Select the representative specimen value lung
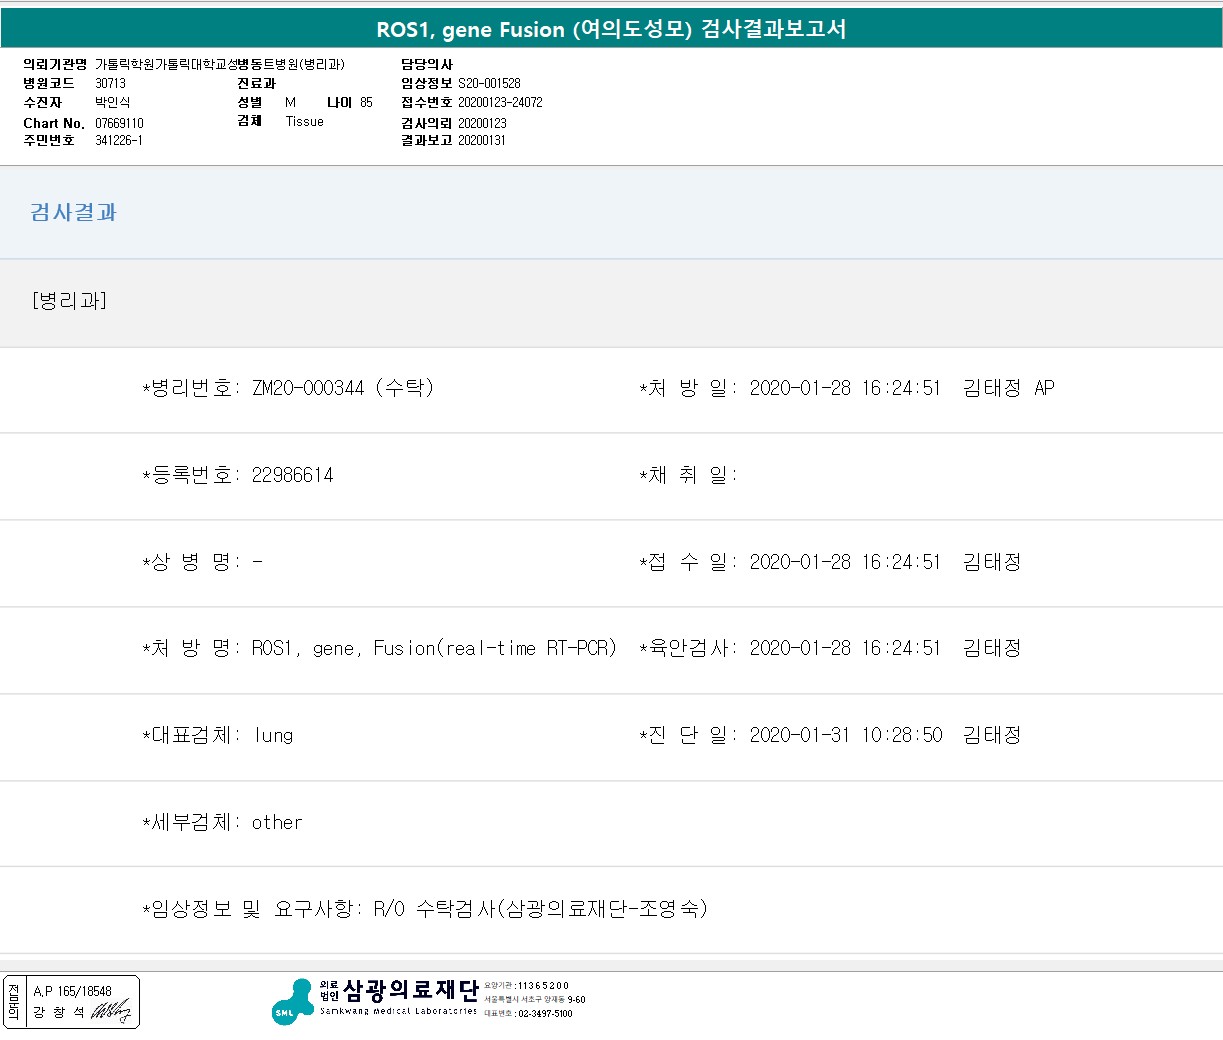This screenshot has height=1040, width=1223. (x=273, y=736)
